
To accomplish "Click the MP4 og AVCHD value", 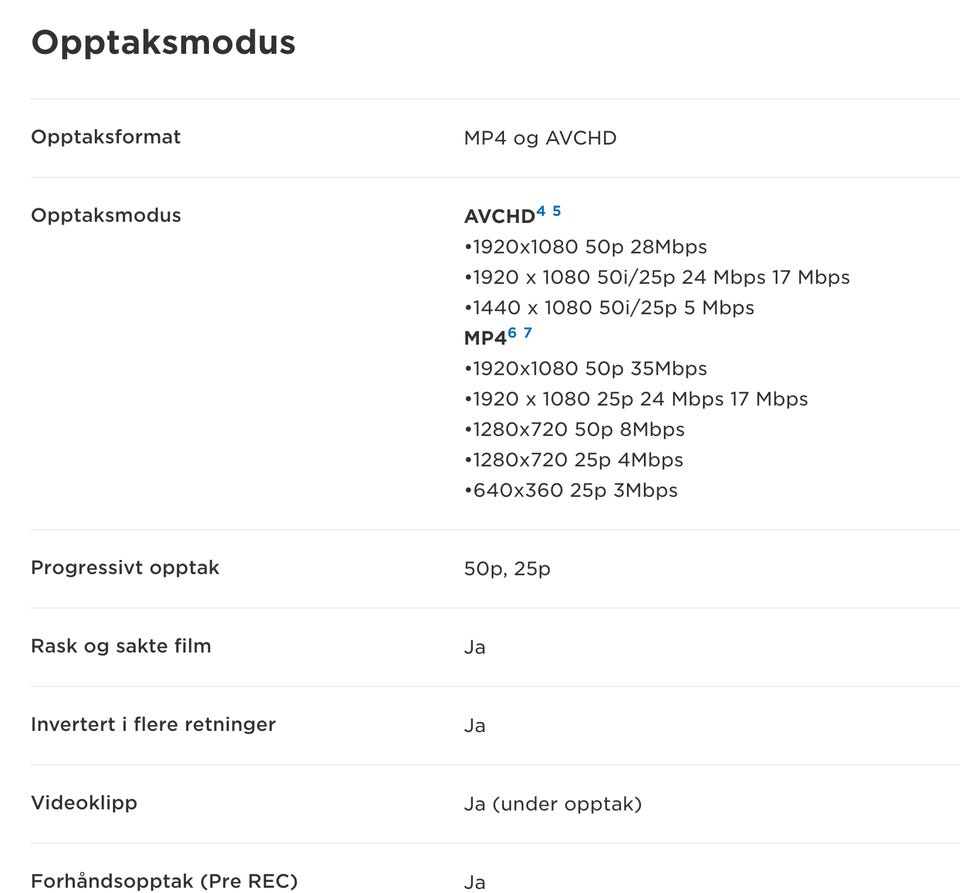I will 540,138.
